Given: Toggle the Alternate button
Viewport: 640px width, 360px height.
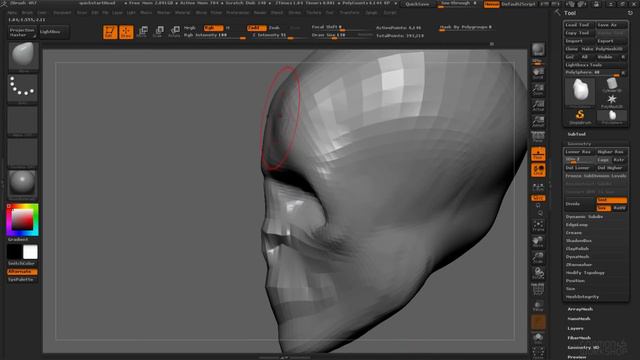Looking at the screenshot, I should click(x=22, y=271).
